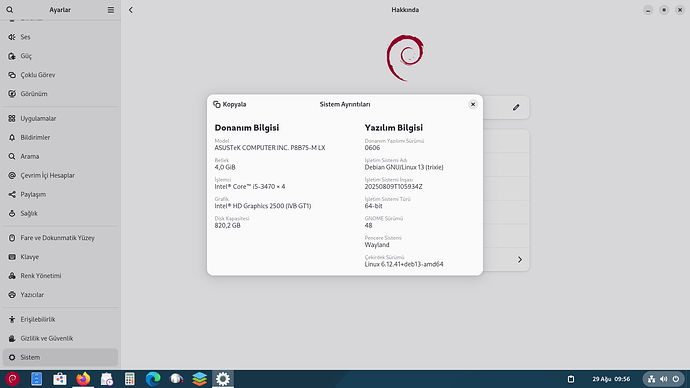
Task: Open Gizlilik ve Güvenlik settings
Action: 60,338
